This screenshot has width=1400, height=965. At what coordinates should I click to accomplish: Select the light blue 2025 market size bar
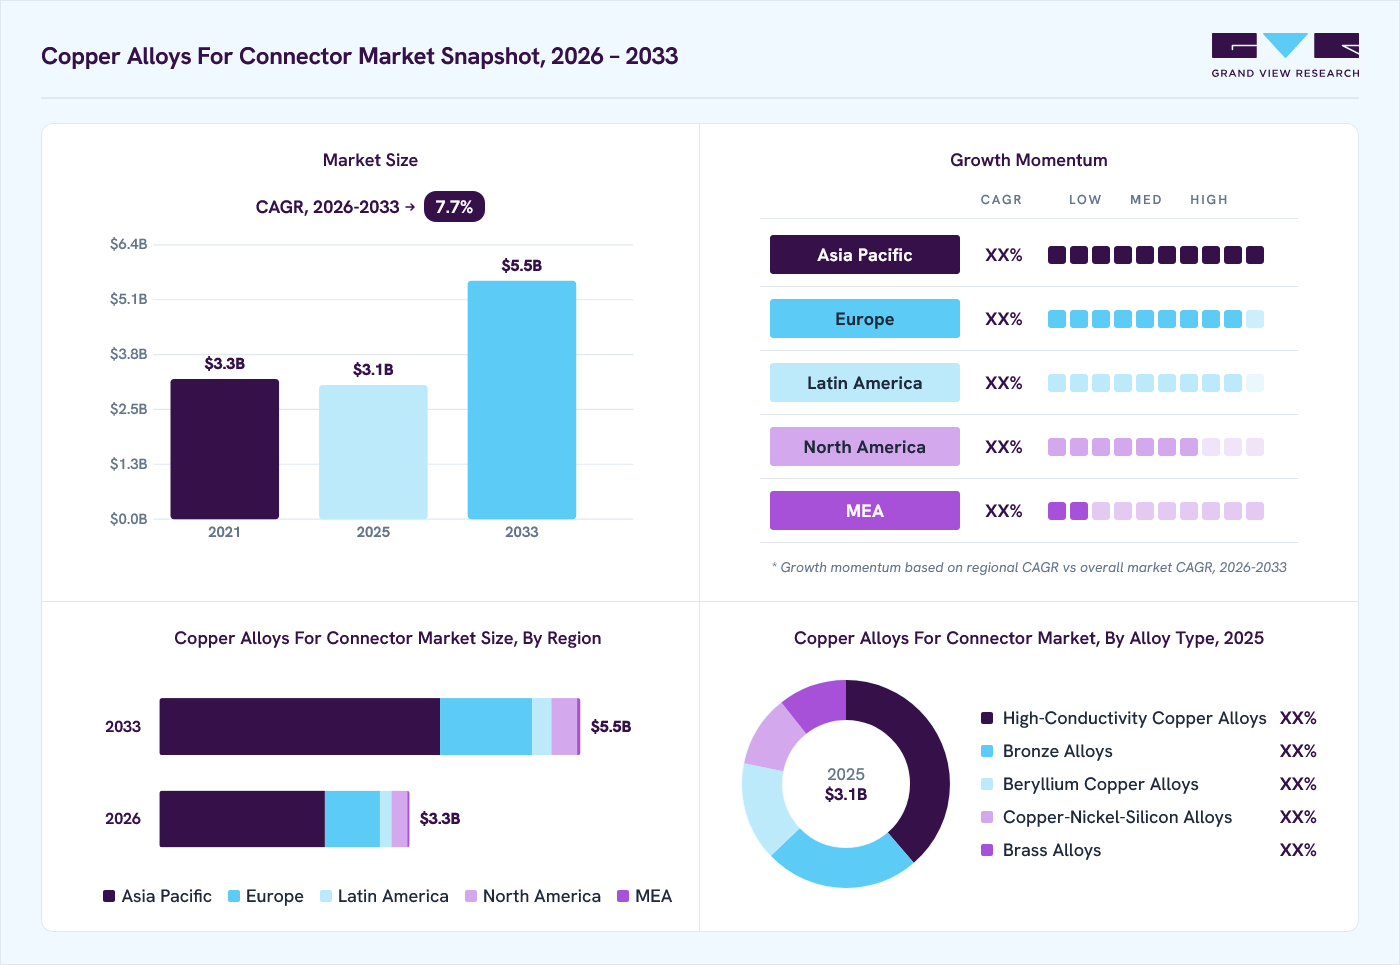click(x=373, y=452)
